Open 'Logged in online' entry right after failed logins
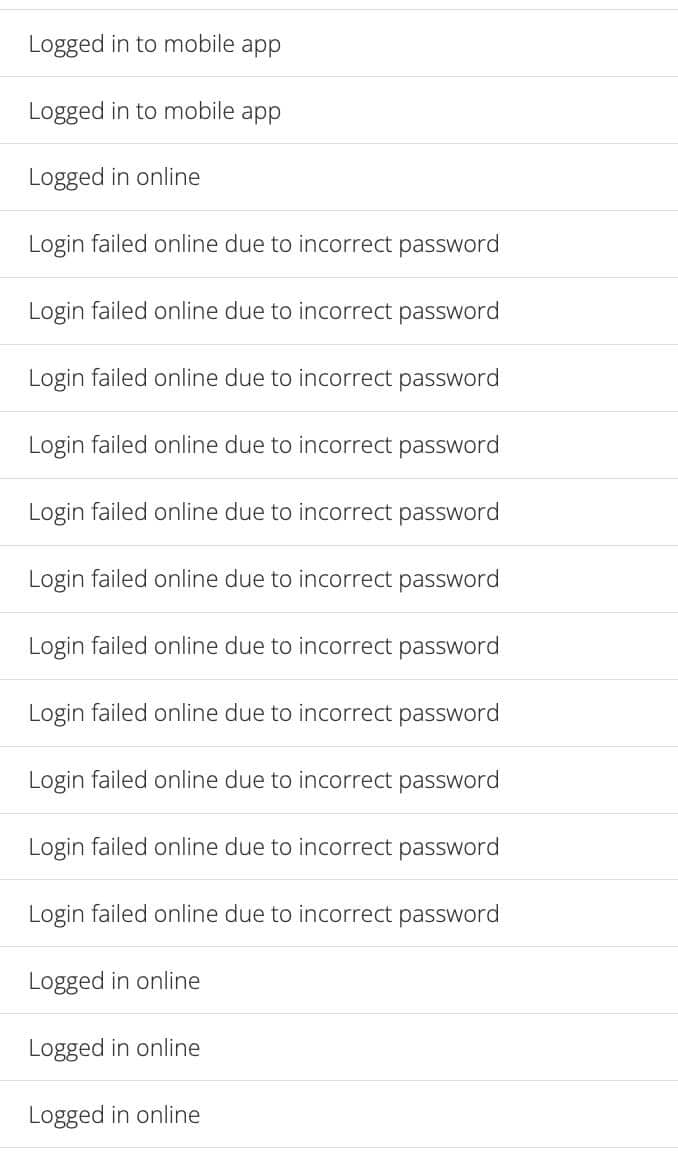The image size is (678, 1156). tap(114, 981)
